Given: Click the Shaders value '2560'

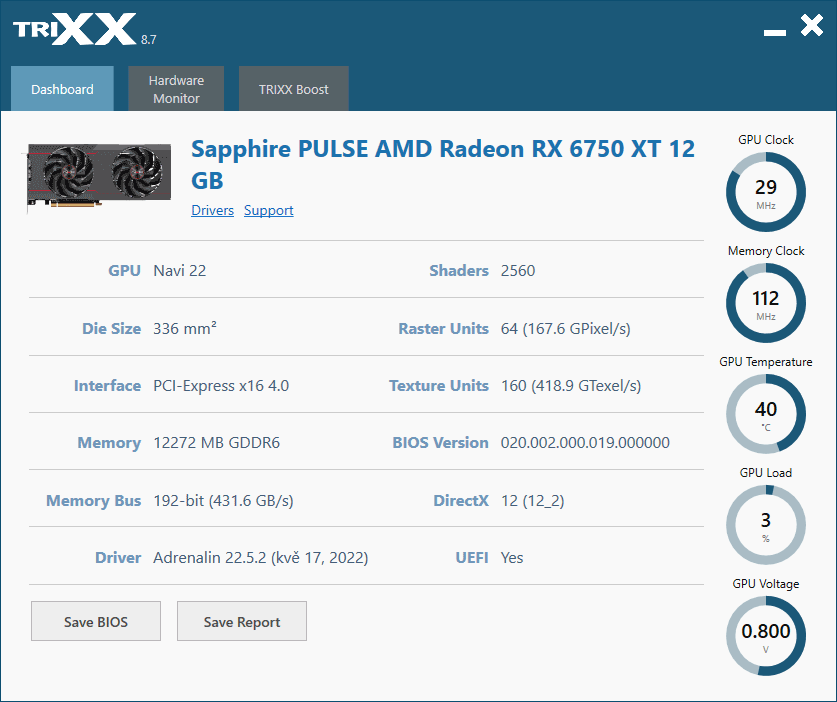Looking at the screenshot, I should [518, 271].
